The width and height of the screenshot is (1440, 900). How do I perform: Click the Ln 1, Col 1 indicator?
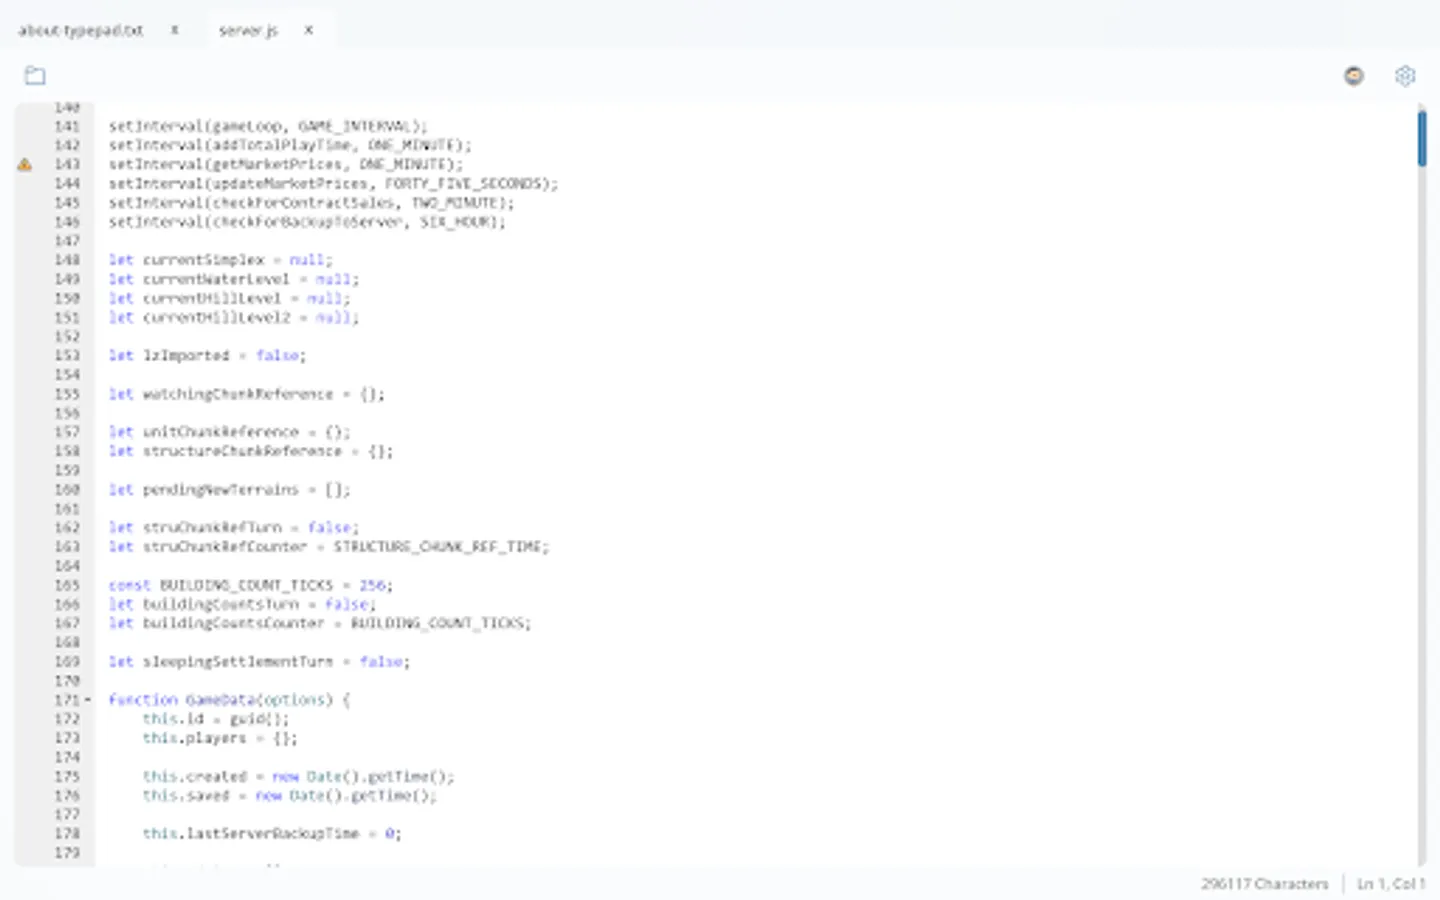[1389, 884]
